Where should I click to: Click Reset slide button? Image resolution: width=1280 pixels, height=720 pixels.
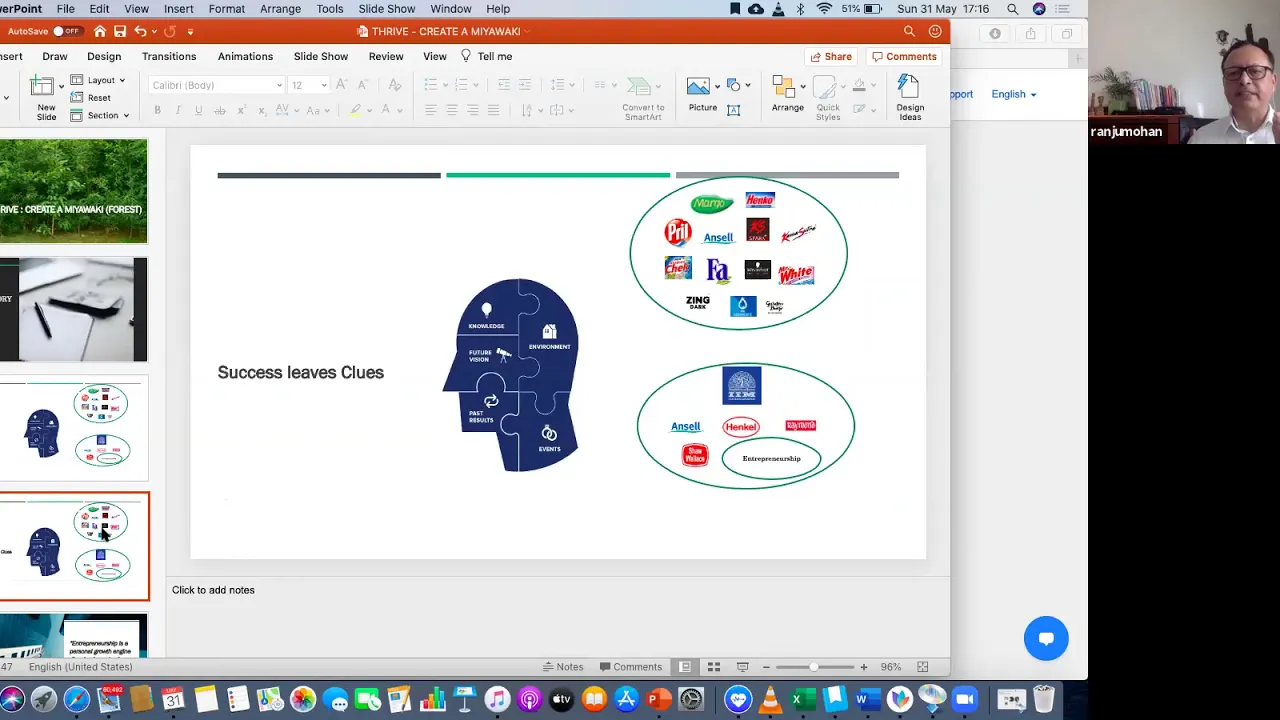[90, 98]
